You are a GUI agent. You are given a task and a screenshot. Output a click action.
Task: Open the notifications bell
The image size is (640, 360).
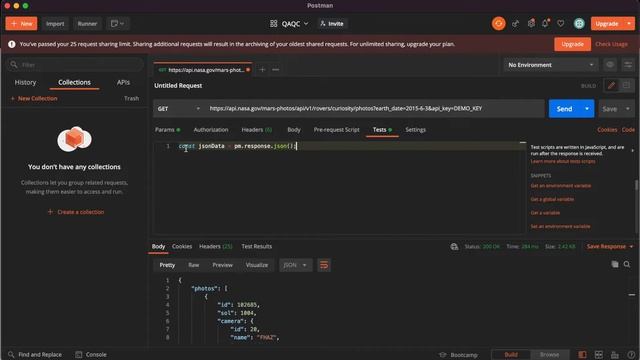click(x=545, y=24)
